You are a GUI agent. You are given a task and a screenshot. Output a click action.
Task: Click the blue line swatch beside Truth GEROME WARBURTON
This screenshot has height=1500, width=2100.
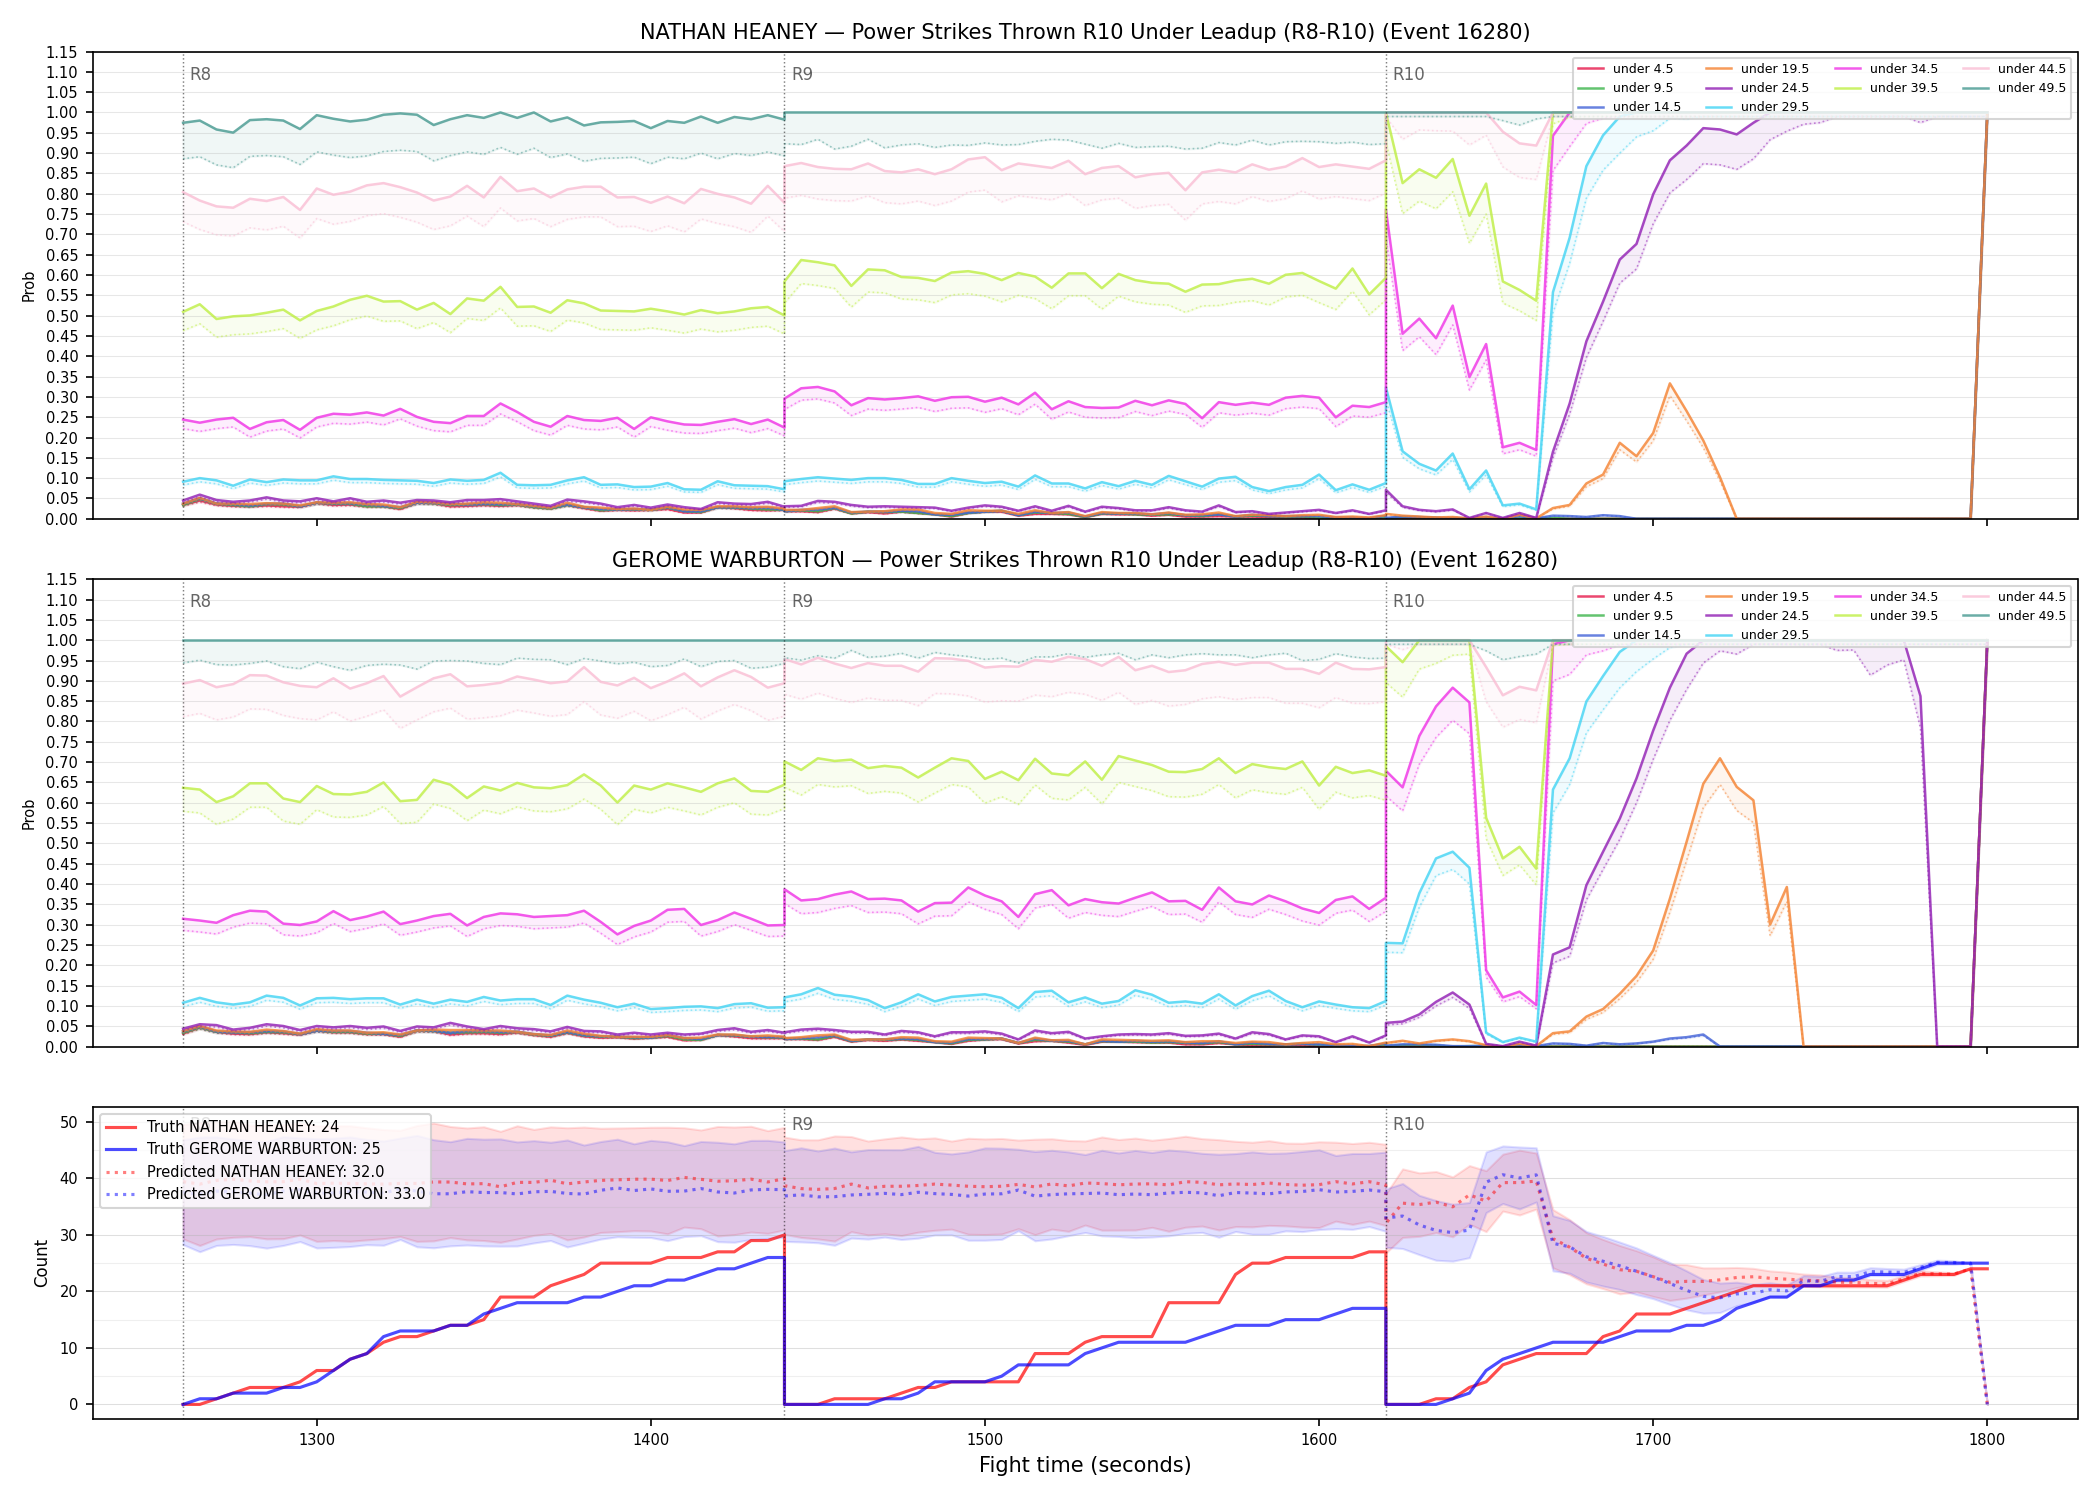(120, 1149)
